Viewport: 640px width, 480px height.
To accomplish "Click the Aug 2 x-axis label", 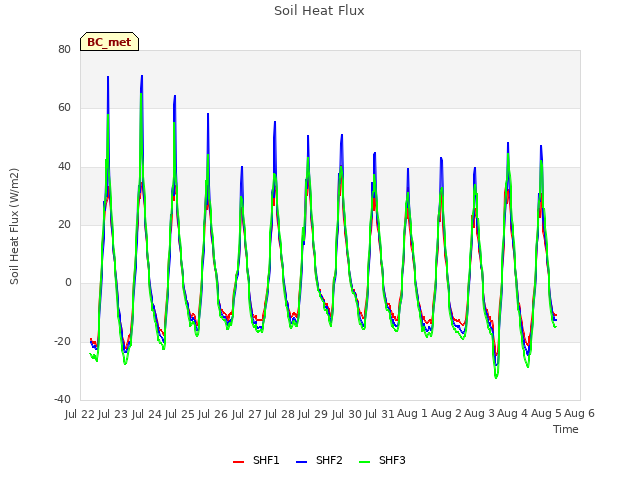I will pos(446,414).
